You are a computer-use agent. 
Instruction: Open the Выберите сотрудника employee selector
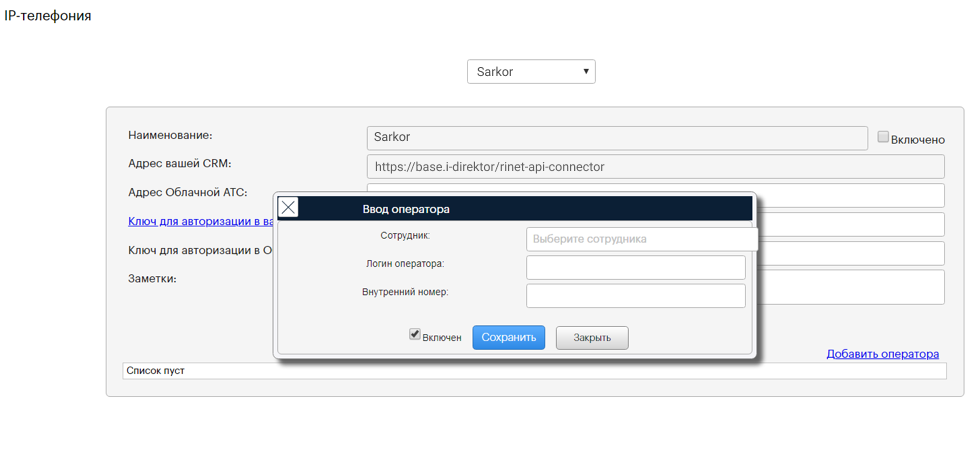click(x=640, y=239)
